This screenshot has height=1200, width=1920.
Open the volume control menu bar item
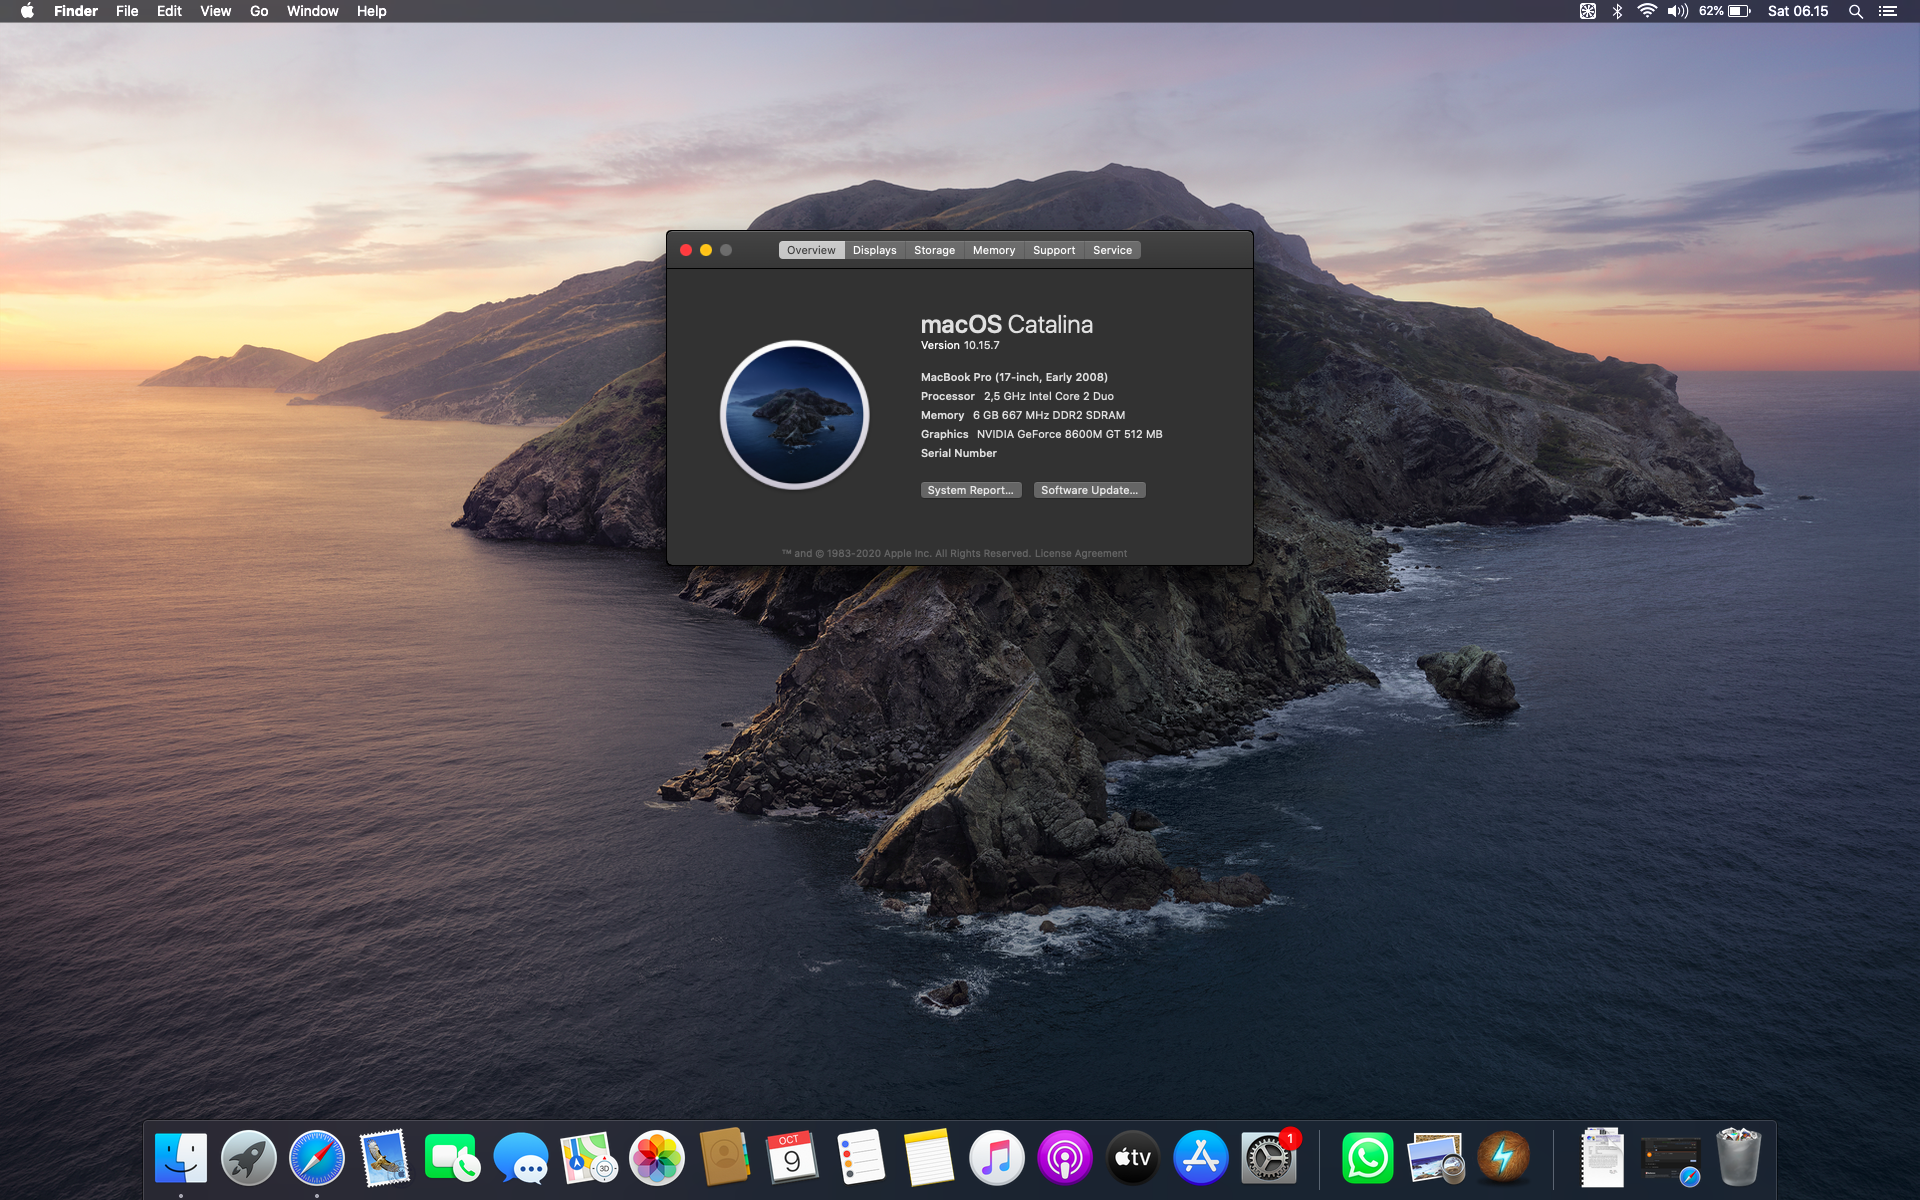(1677, 11)
